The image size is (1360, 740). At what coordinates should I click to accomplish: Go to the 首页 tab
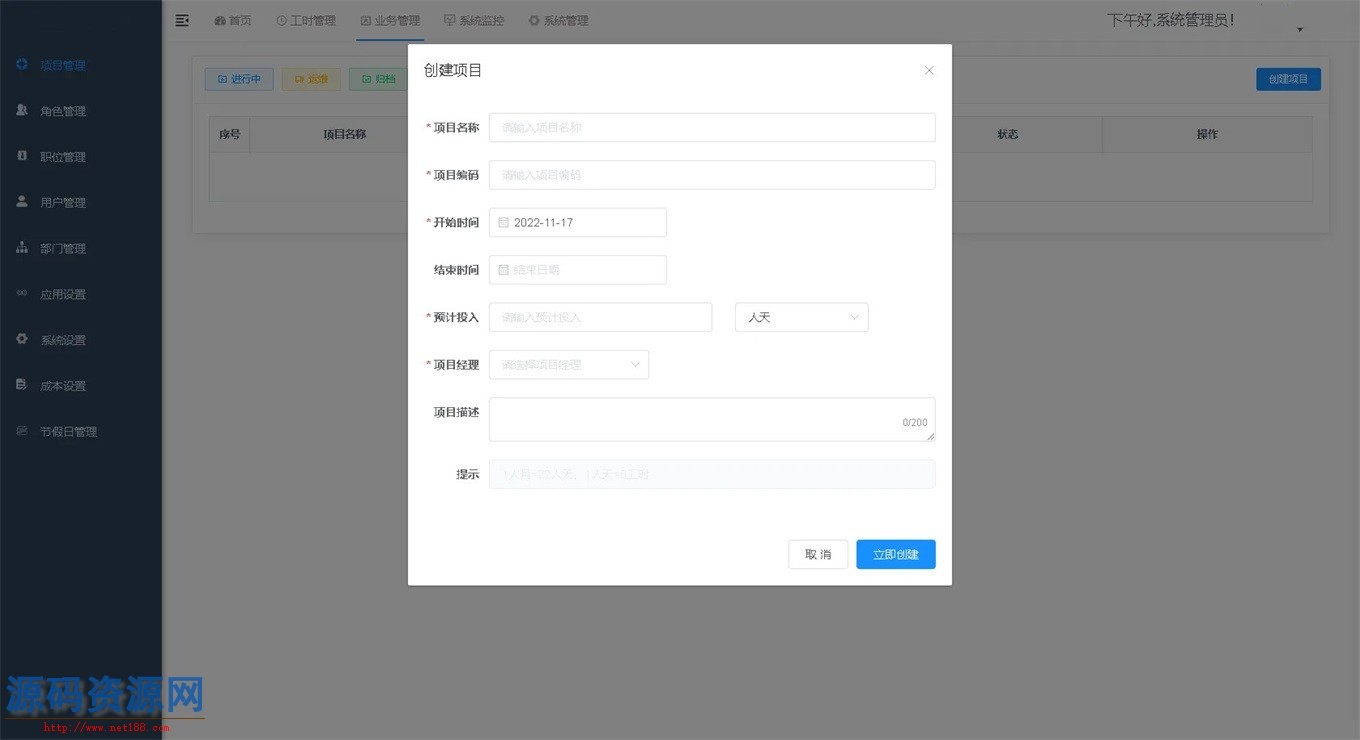(x=233, y=20)
